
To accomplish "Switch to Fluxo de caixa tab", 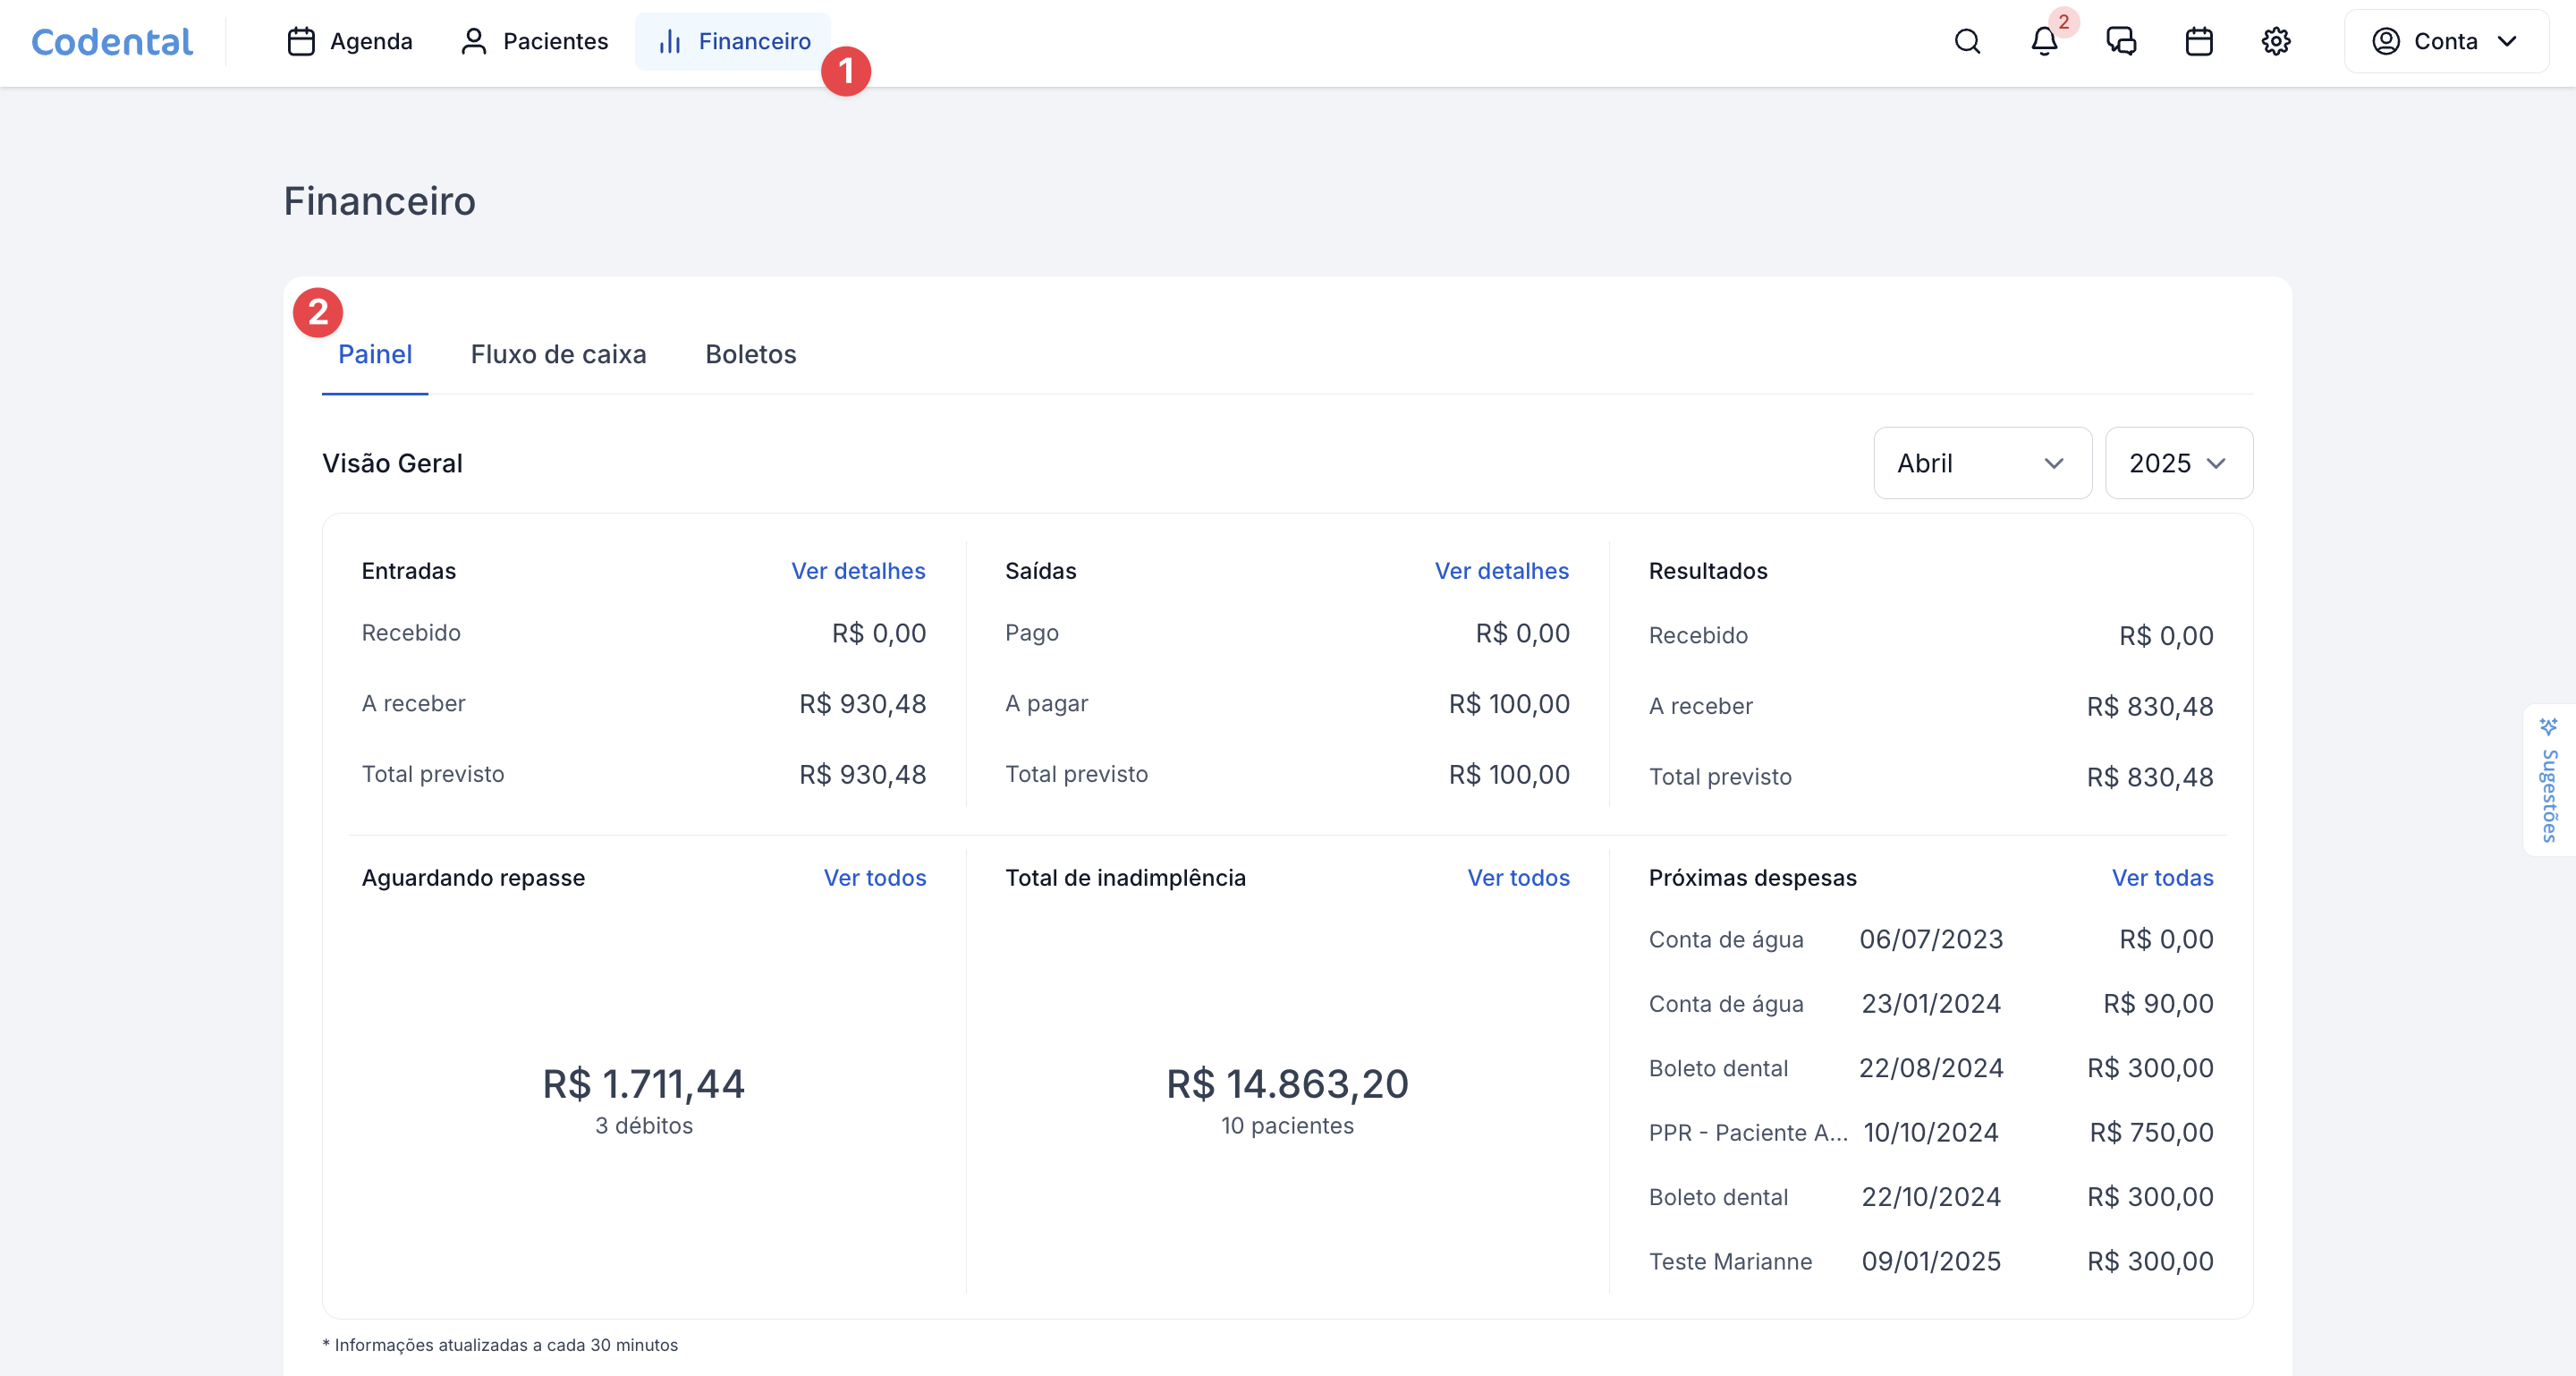I will pyautogui.click(x=558, y=354).
